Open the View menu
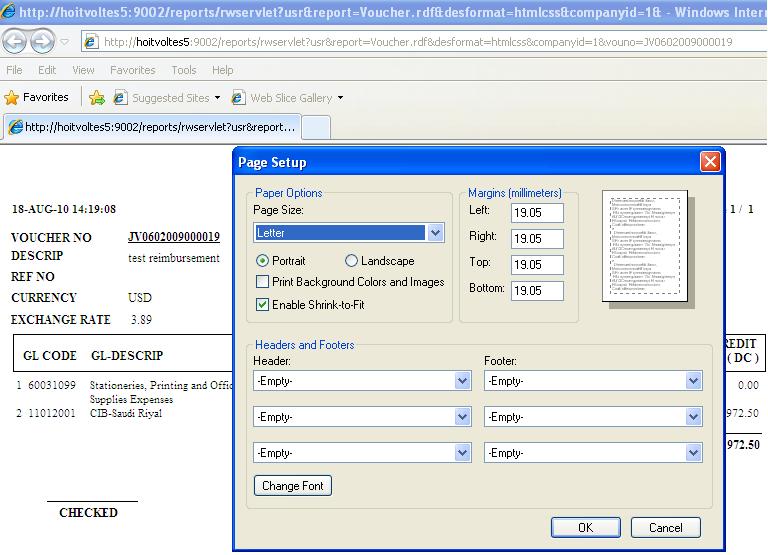The height and width of the screenshot is (555, 768). pyautogui.click(x=84, y=70)
